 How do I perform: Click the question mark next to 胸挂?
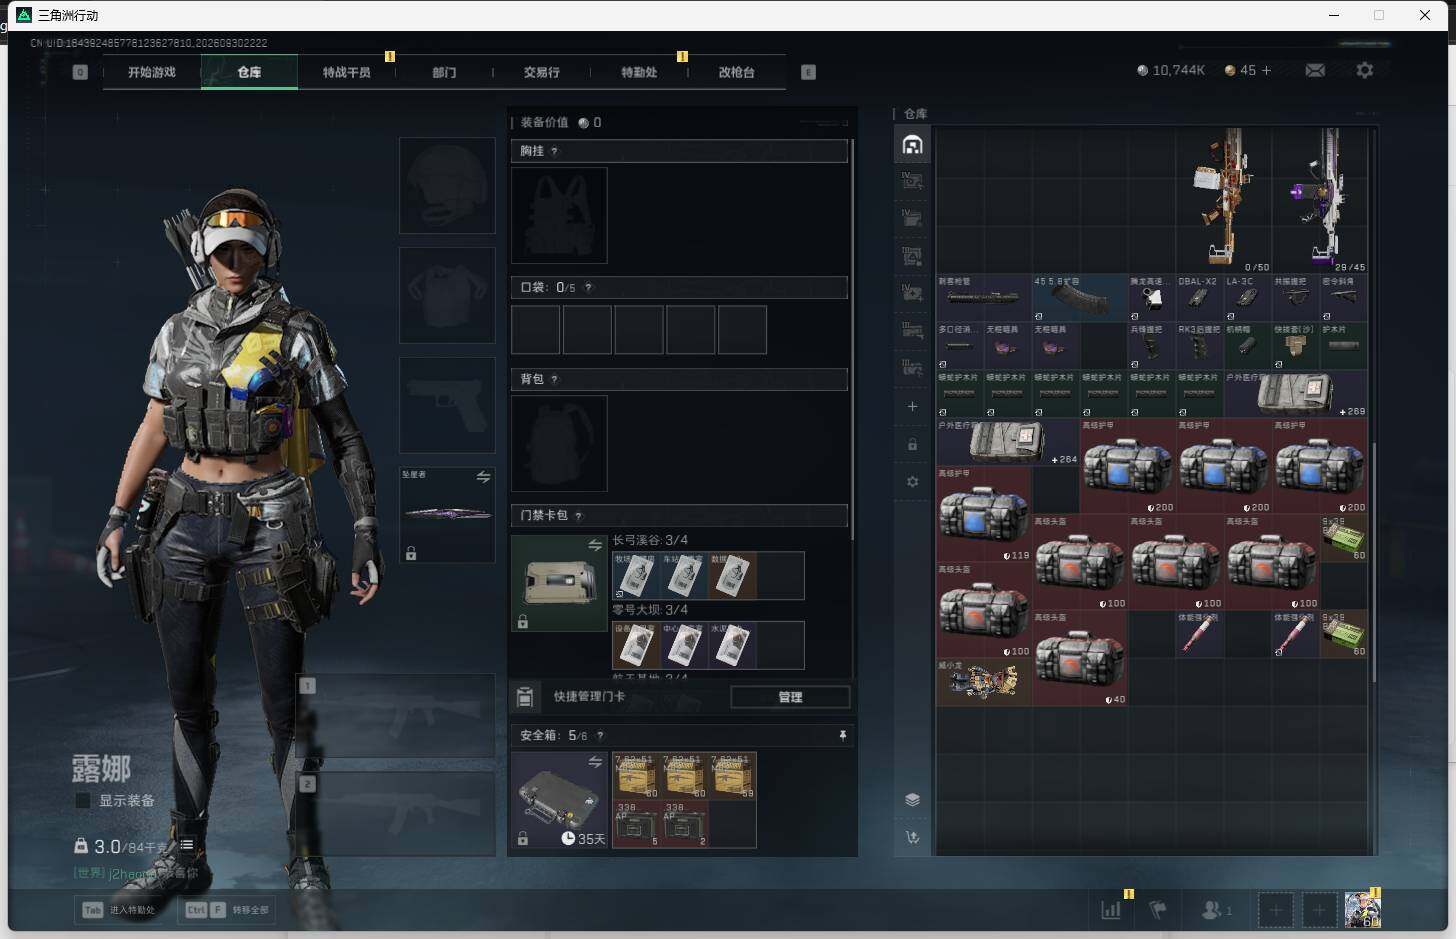(554, 151)
